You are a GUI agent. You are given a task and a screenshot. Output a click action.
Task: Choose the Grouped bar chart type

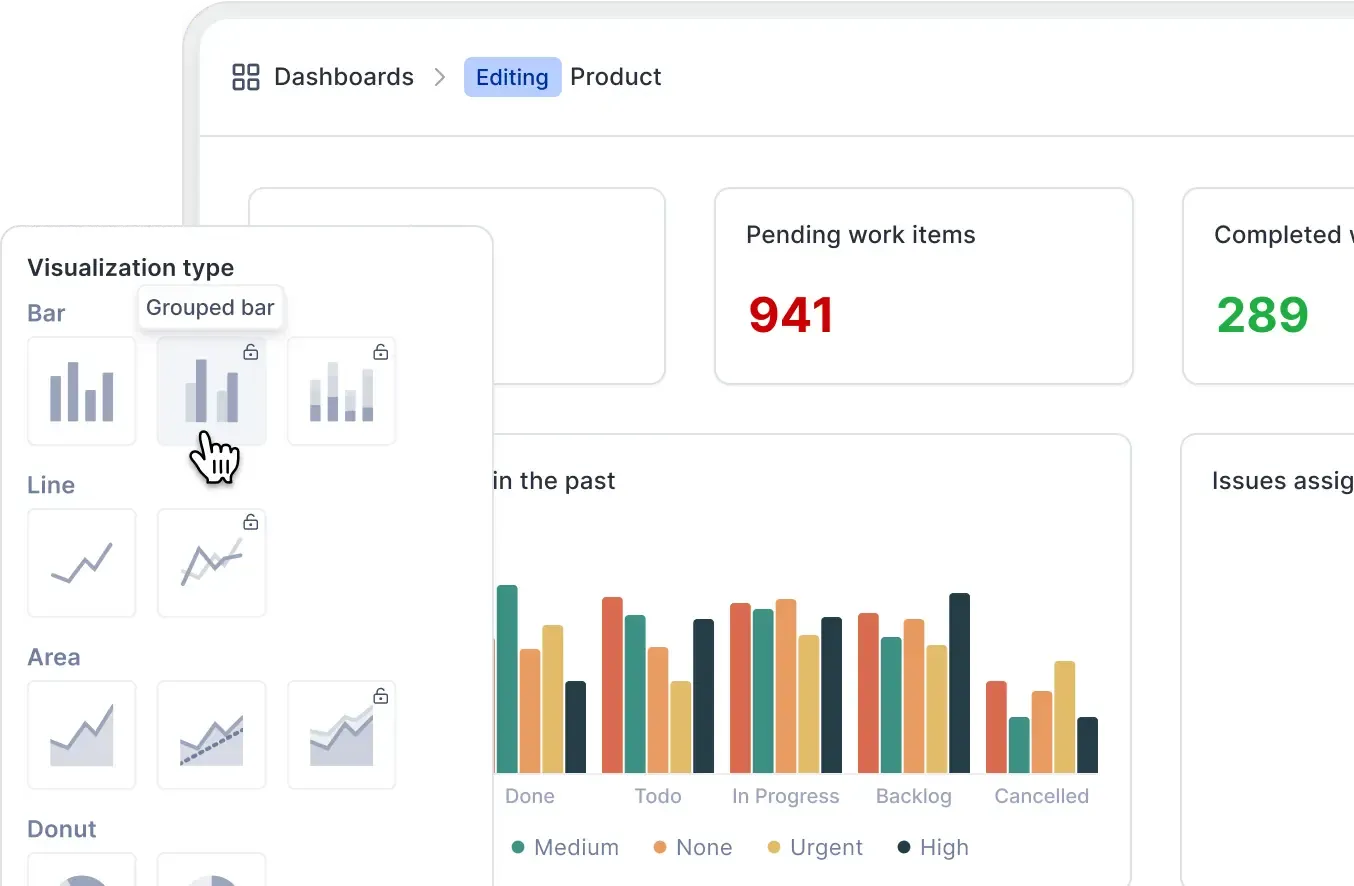coord(211,391)
